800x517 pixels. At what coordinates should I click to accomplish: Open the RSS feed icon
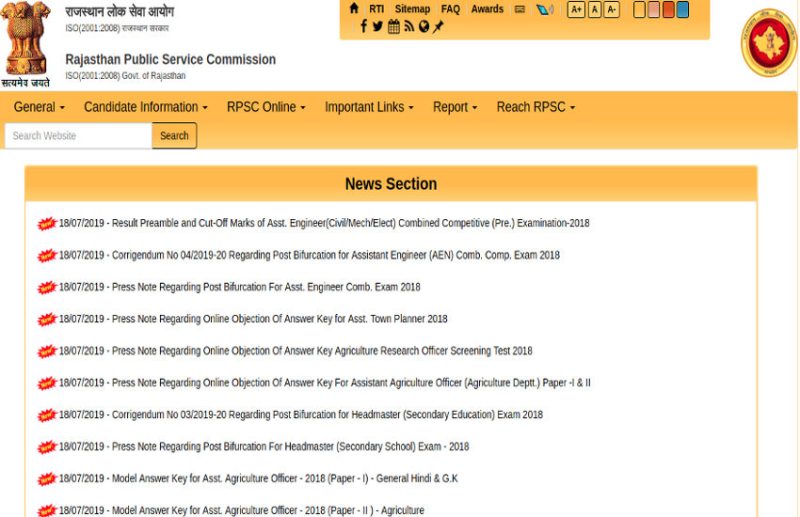pyautogui.click(x=409, y=26)
